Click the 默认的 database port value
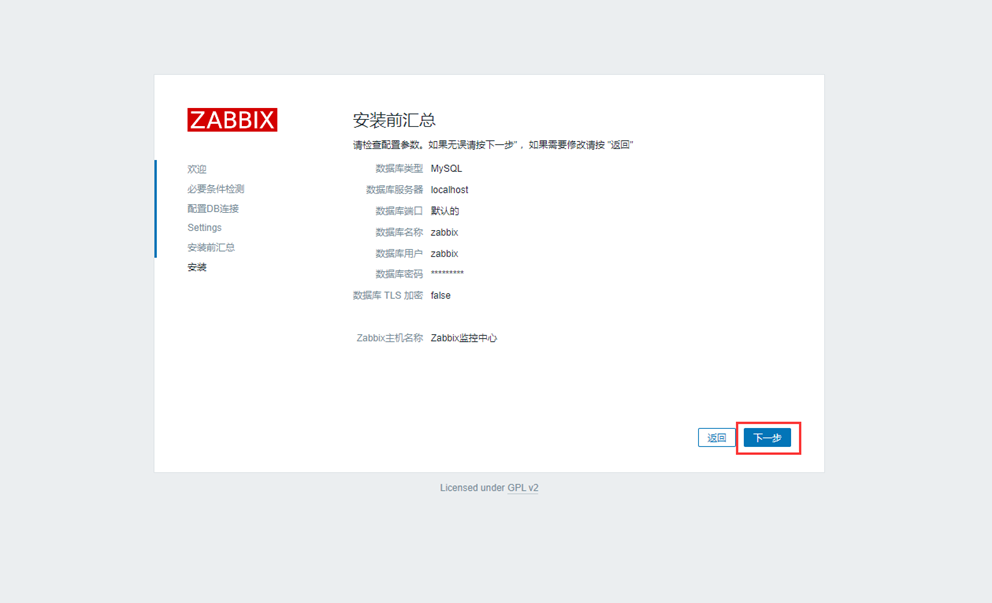The image size is (992, 603). point(445,211)
